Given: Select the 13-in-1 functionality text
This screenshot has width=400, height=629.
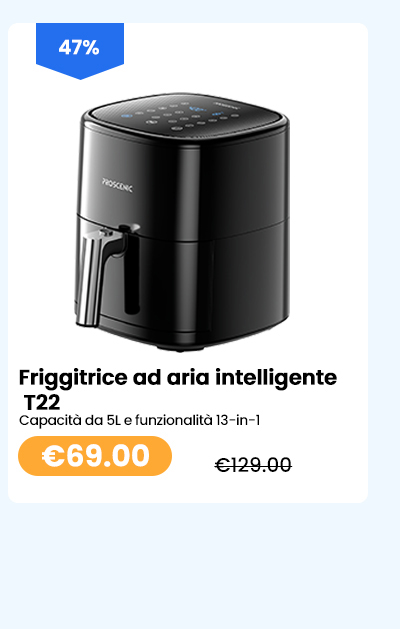Looking at the screenshot, I should point(238,420).
